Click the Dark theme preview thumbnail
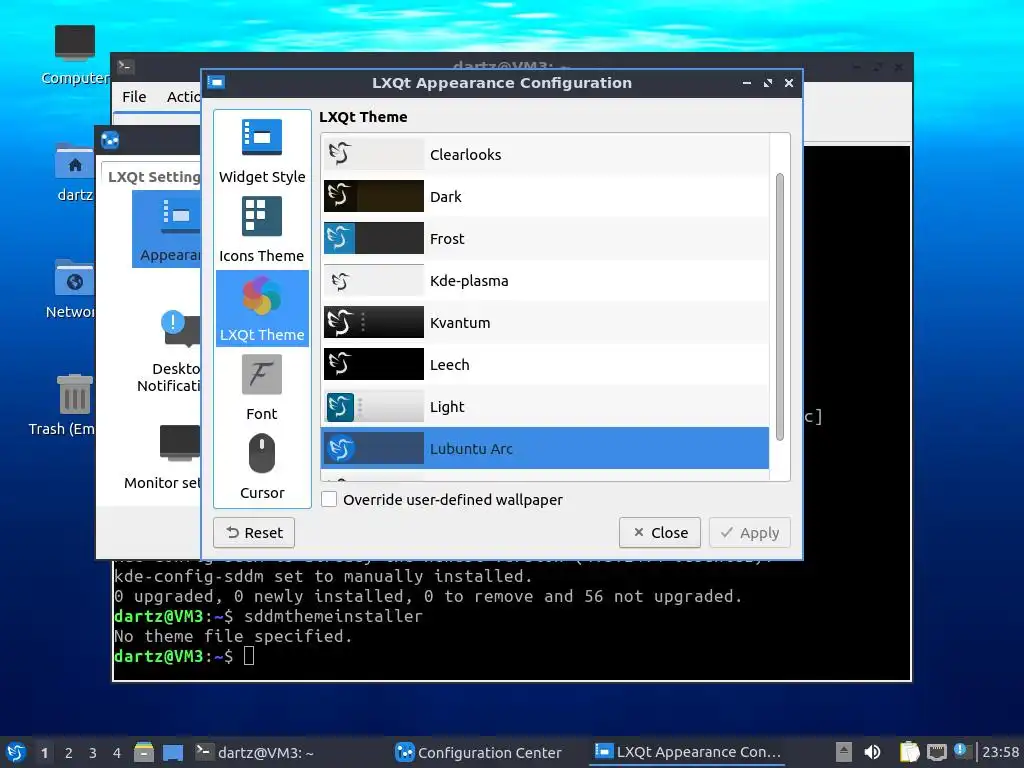This screenshot has height=768, width=1024. 374,196
